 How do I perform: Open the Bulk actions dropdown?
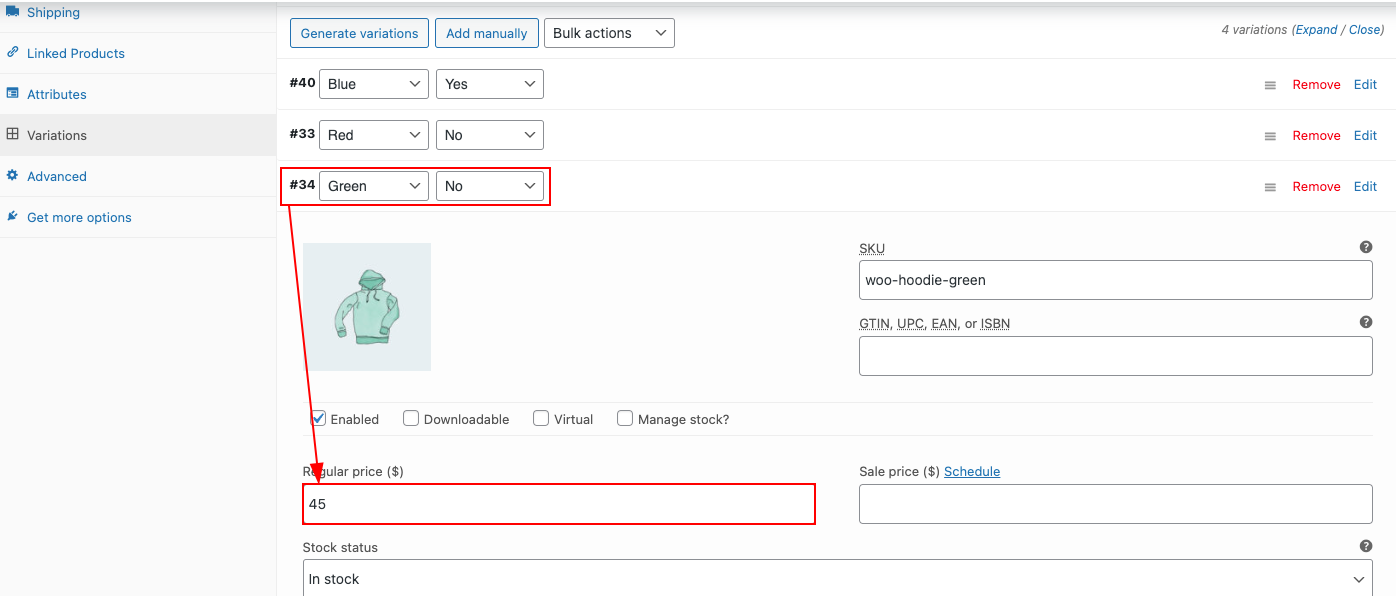tap(610, 33)
